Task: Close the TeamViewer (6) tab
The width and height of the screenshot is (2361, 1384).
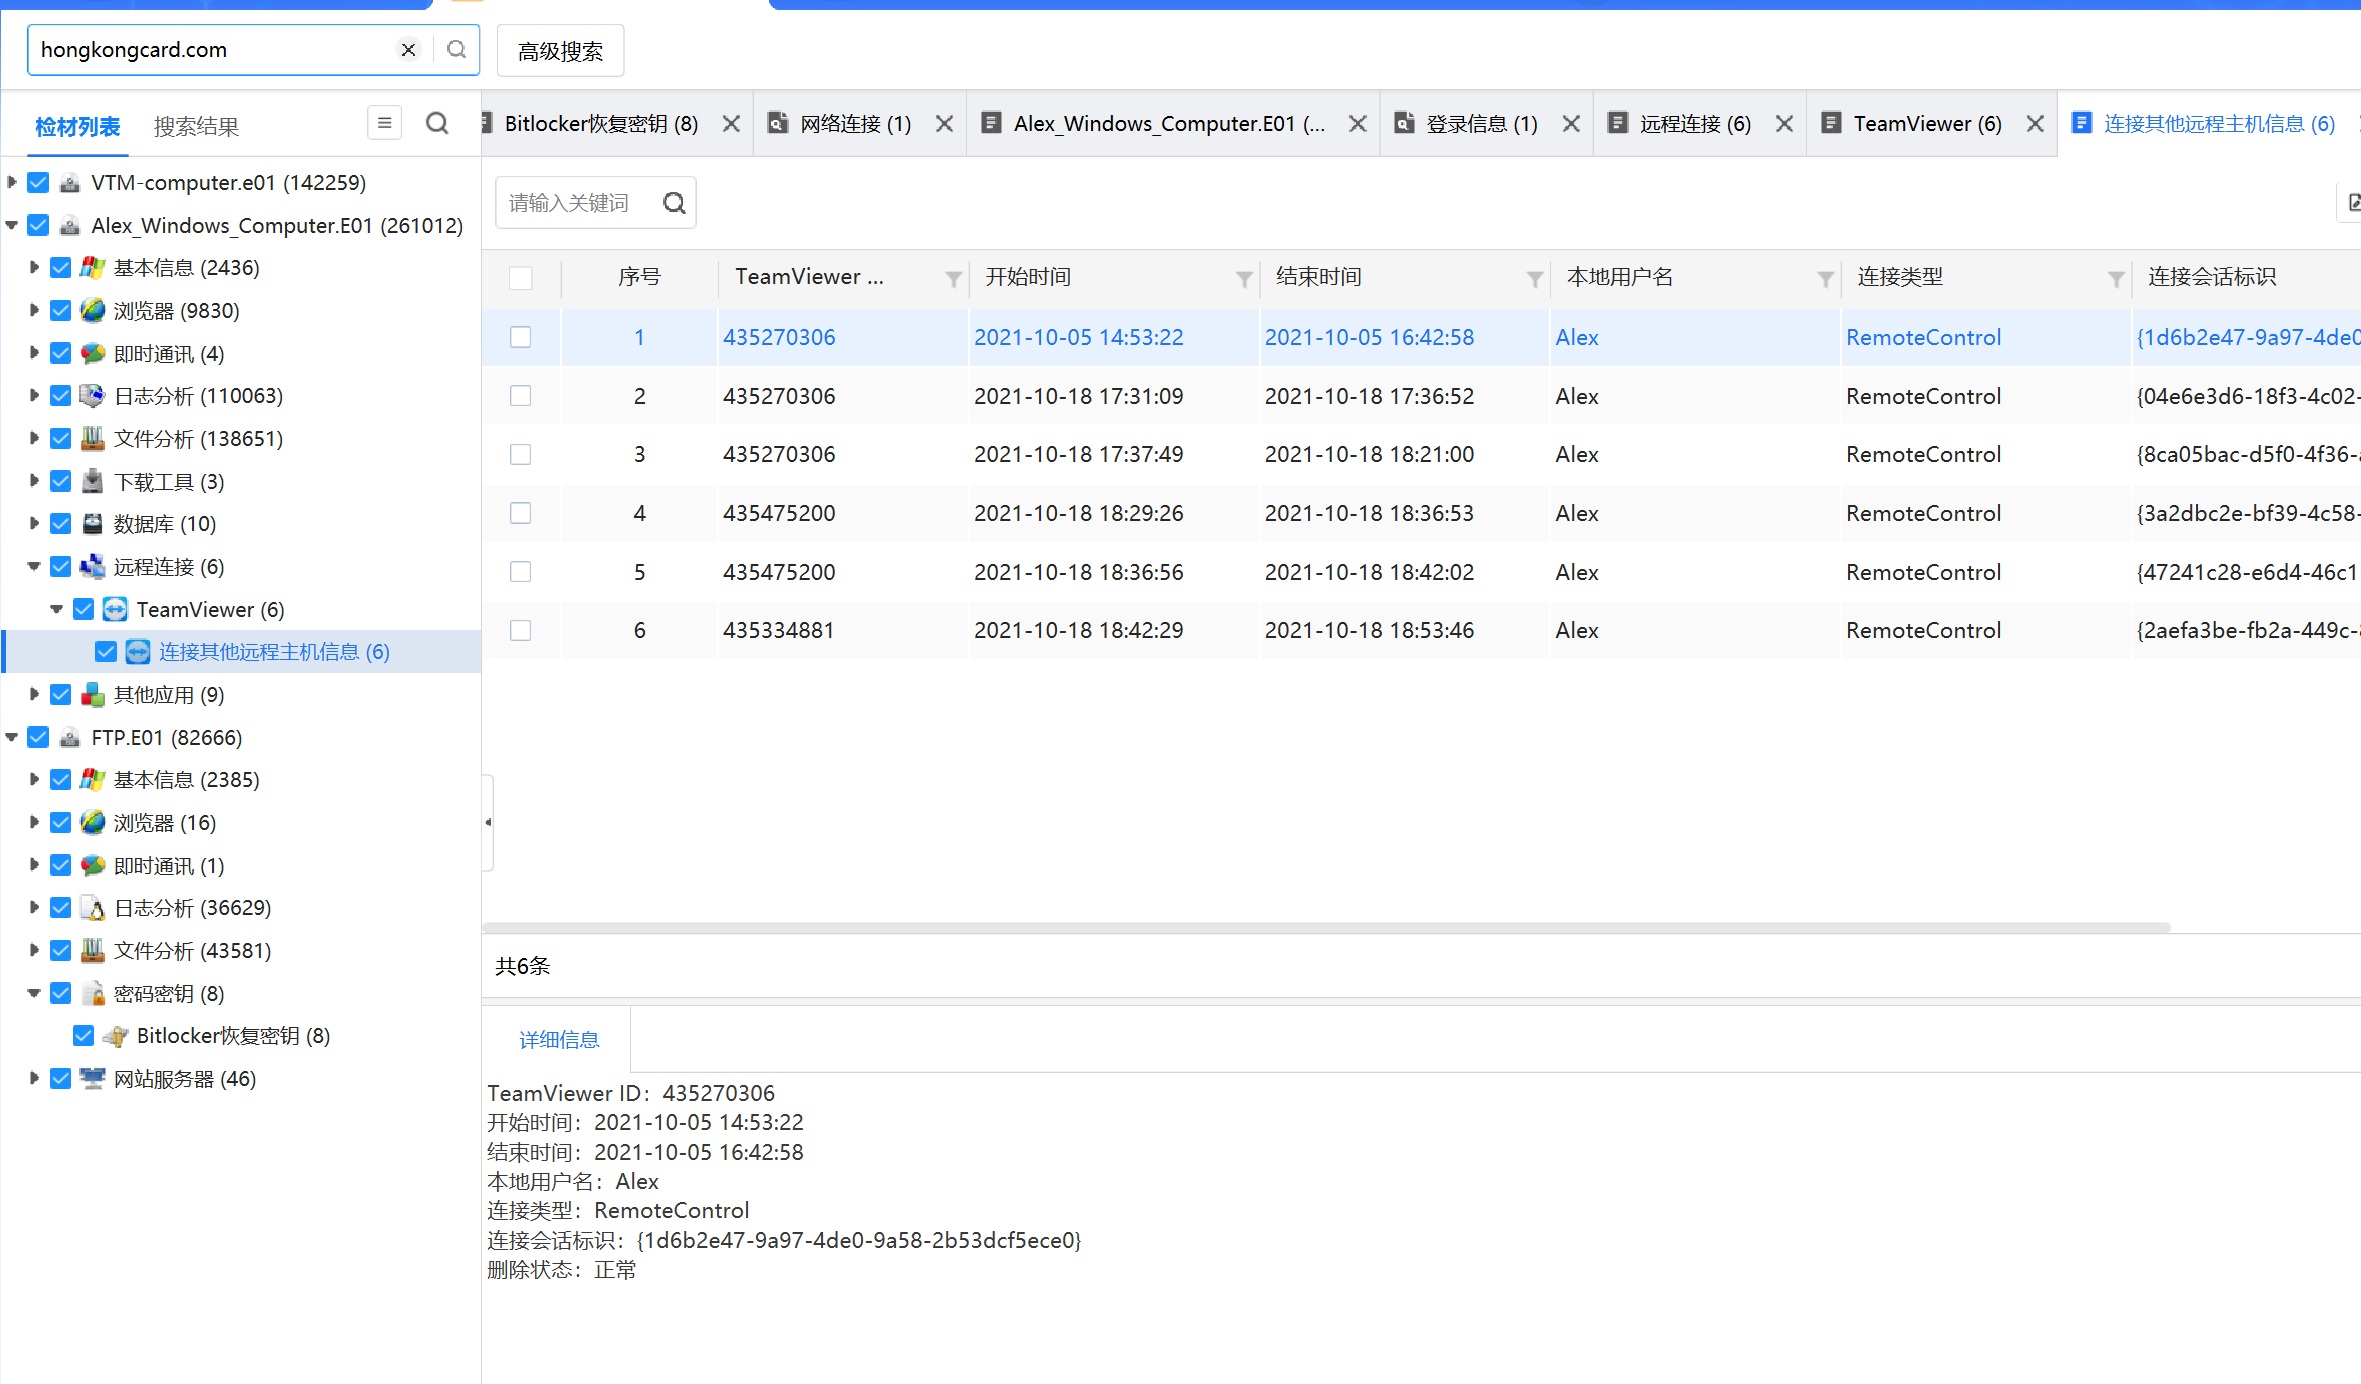Action: [2035, 123]
